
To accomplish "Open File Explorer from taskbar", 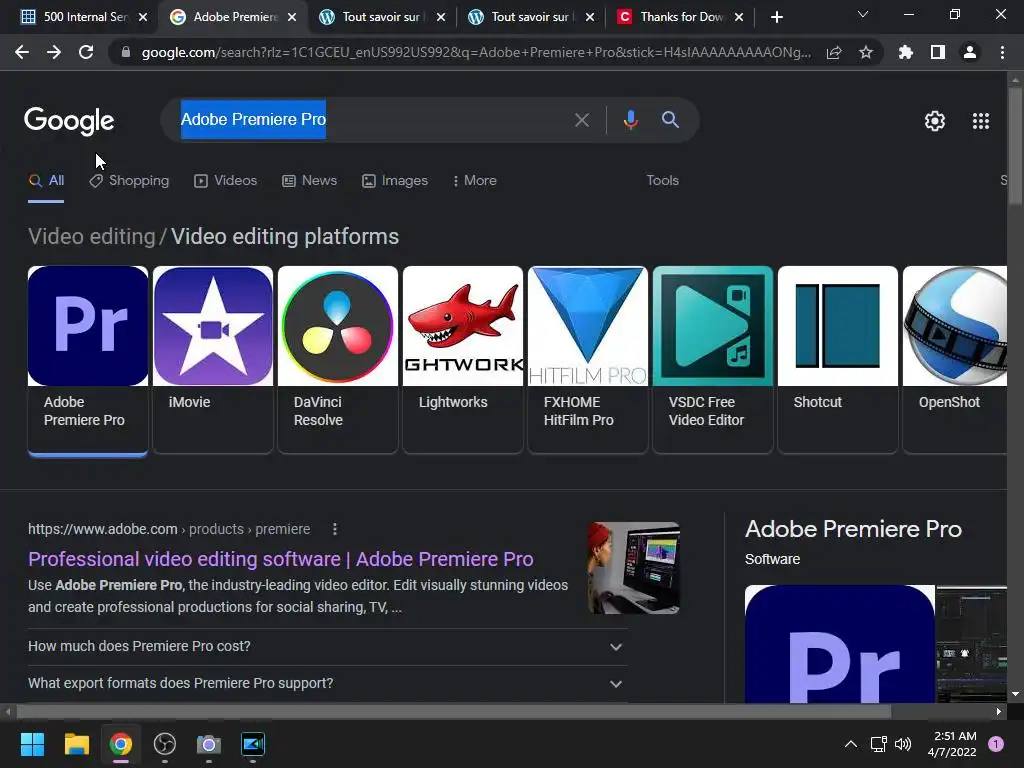I will tap(76, 744).
